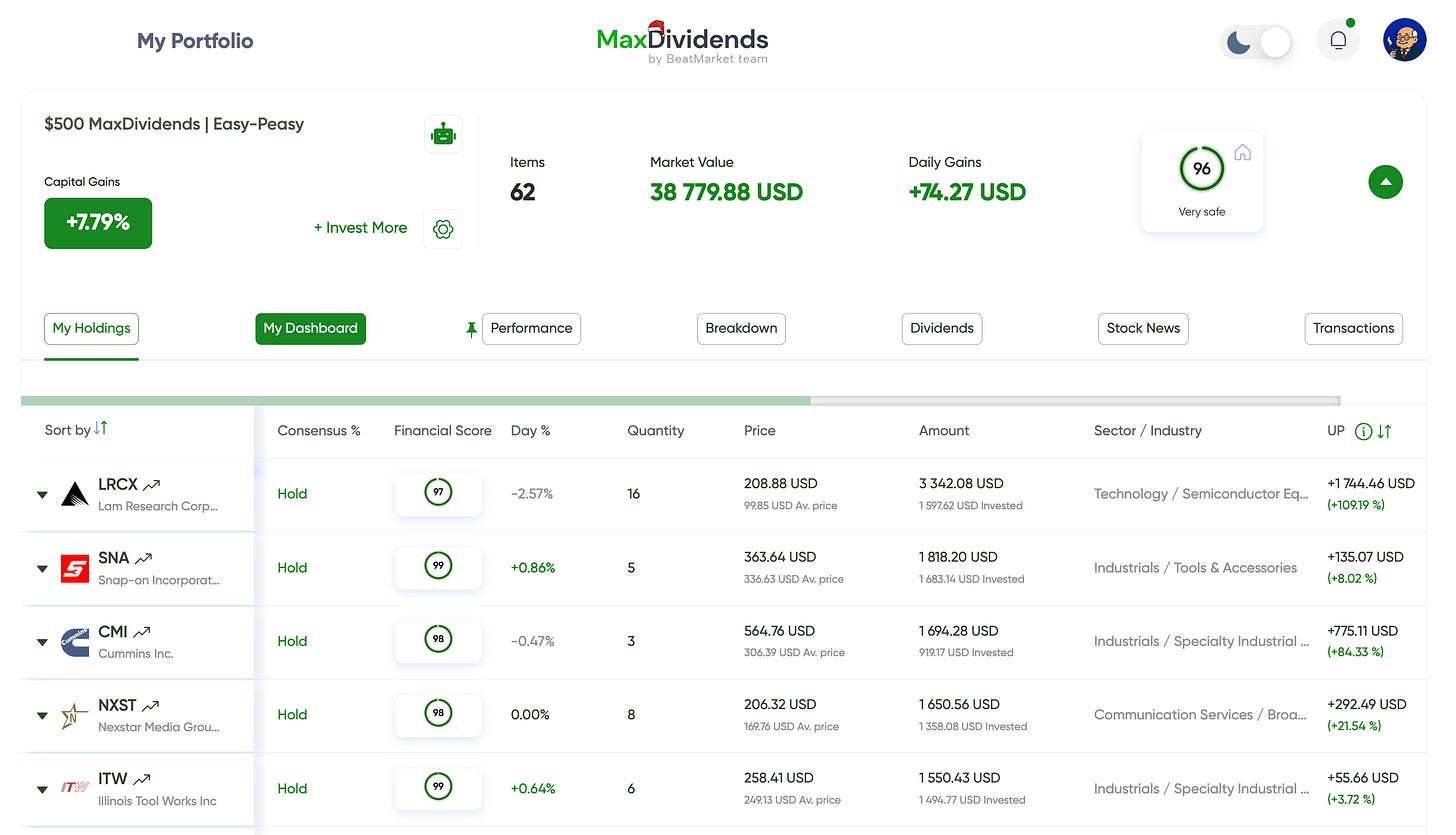Expand the NXST row
The width and height of the screenshot is (1456, 835).
point(42,716)
